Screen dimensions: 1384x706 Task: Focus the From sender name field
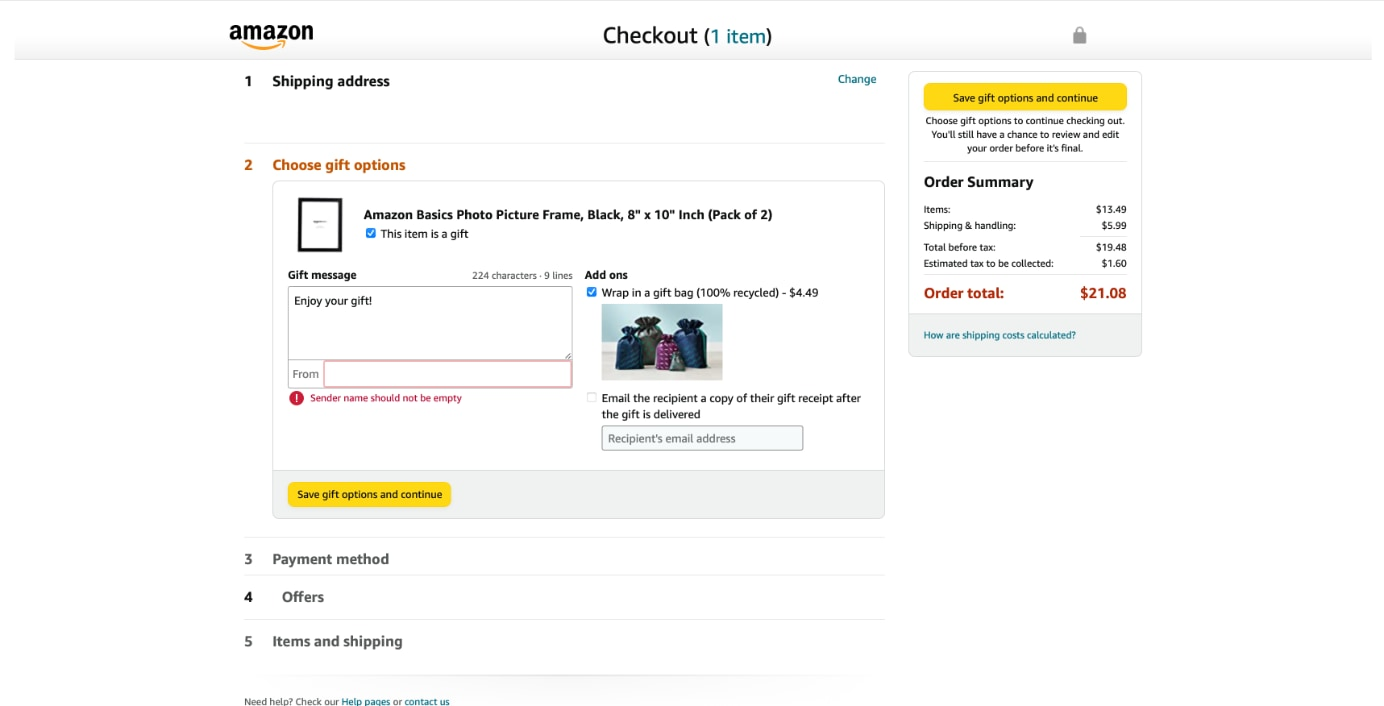click(447, 374)
